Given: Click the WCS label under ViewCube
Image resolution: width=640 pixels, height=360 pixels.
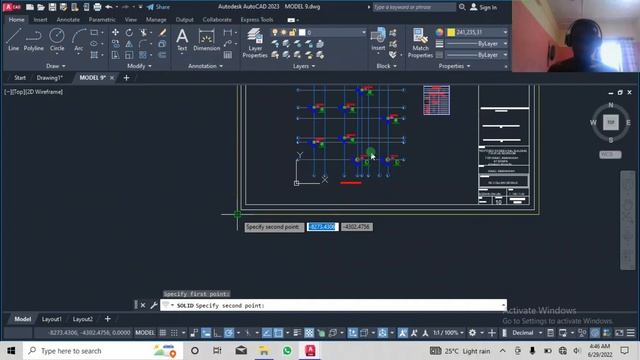Looking at the screenshot, I should coord(610,154).
